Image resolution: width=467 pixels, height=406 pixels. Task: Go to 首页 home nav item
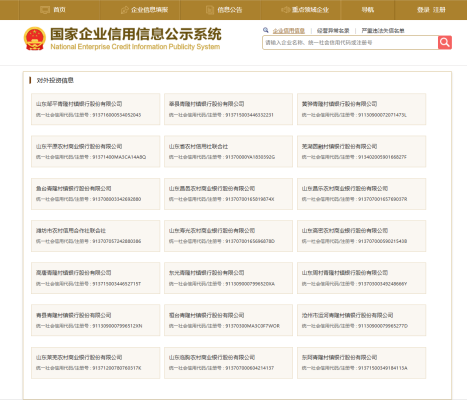[53, 10]
